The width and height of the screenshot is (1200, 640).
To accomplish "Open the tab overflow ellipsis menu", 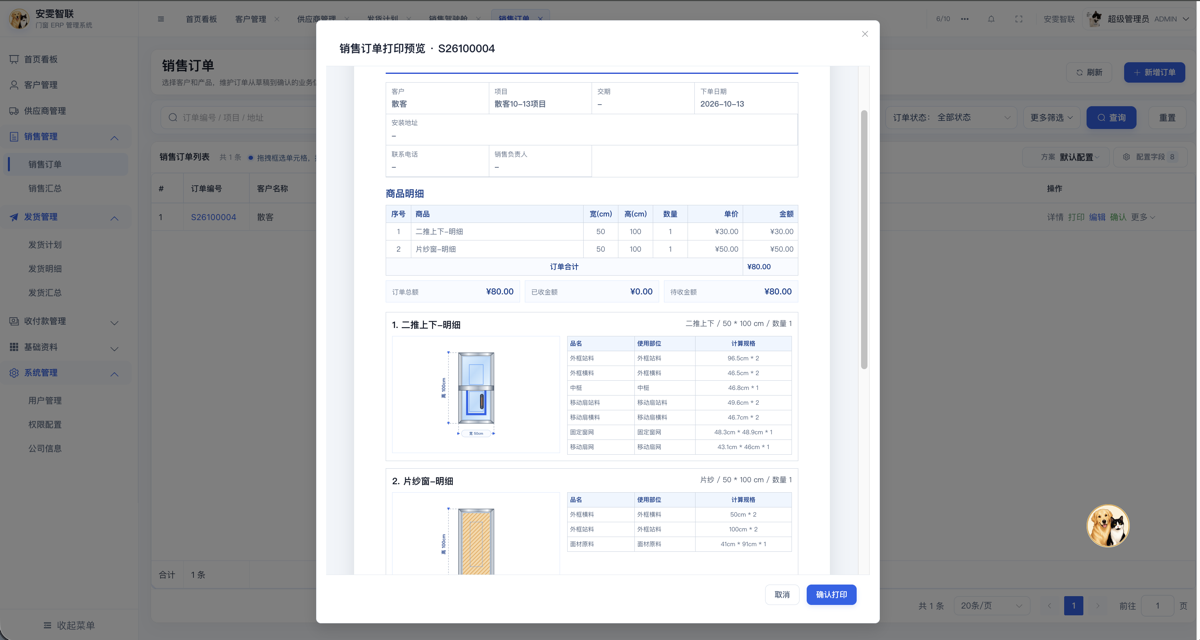I will (965, 19).
